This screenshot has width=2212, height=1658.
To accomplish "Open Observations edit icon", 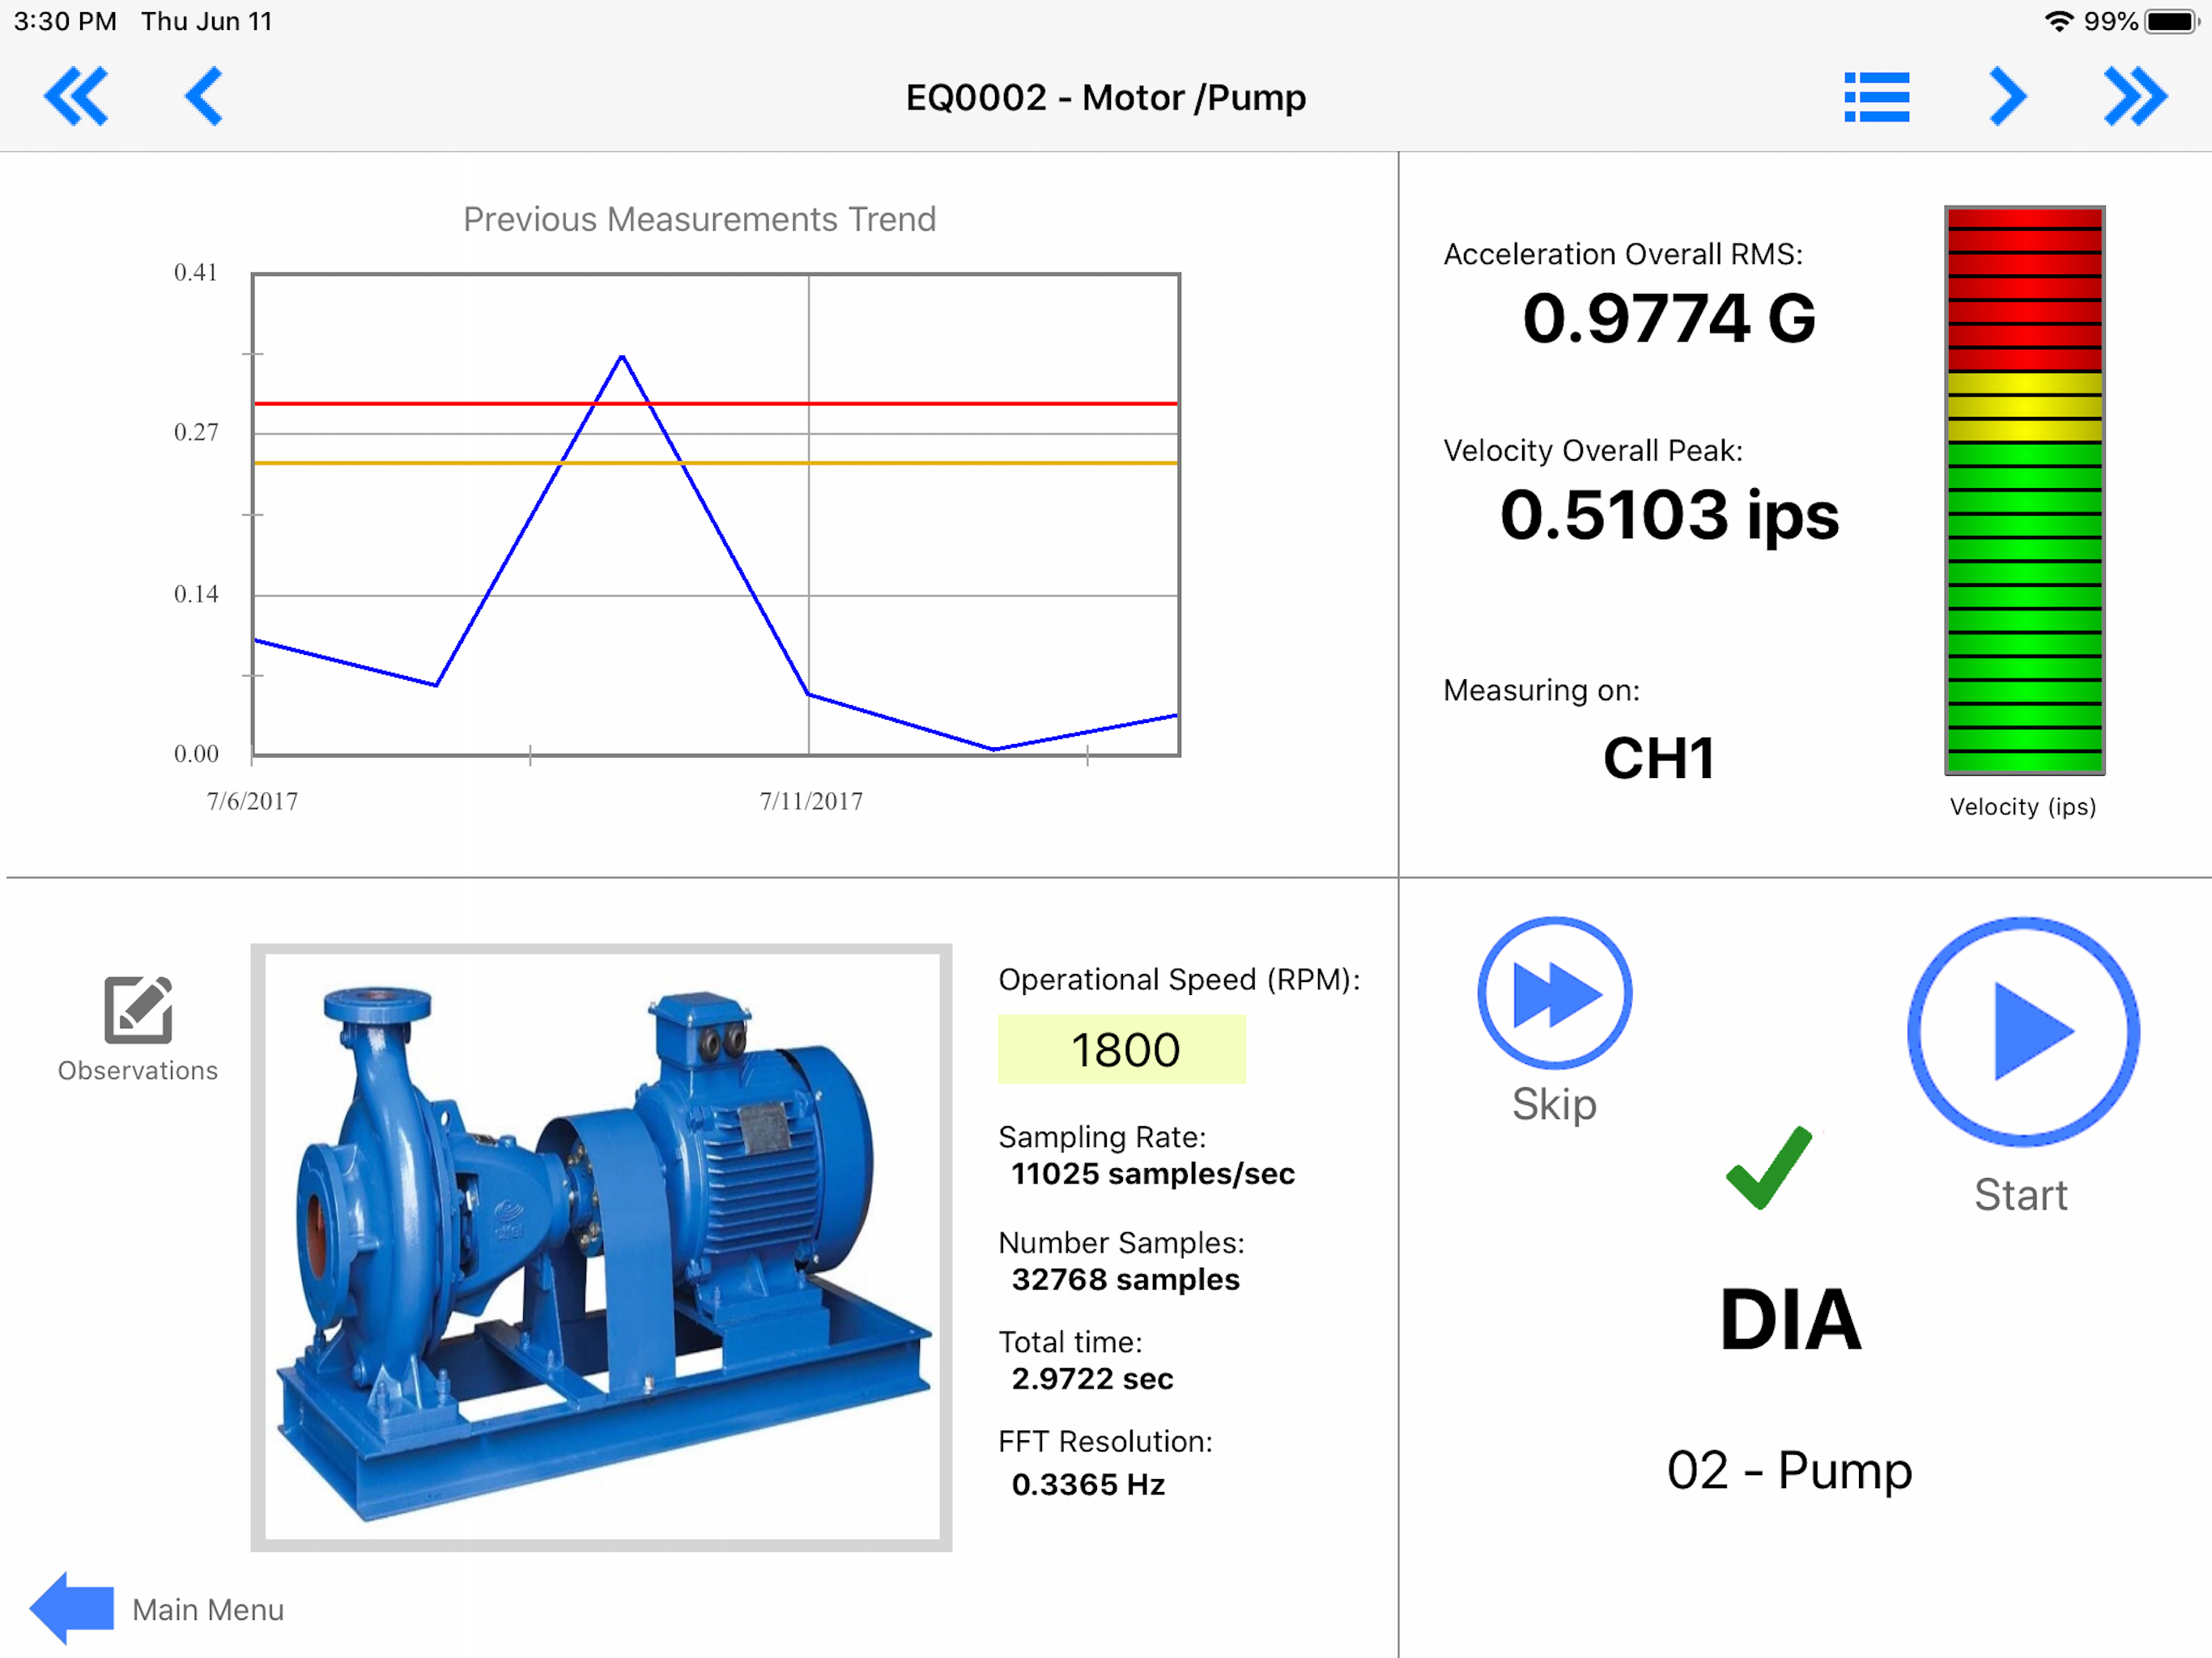I will pos(138,1010).
